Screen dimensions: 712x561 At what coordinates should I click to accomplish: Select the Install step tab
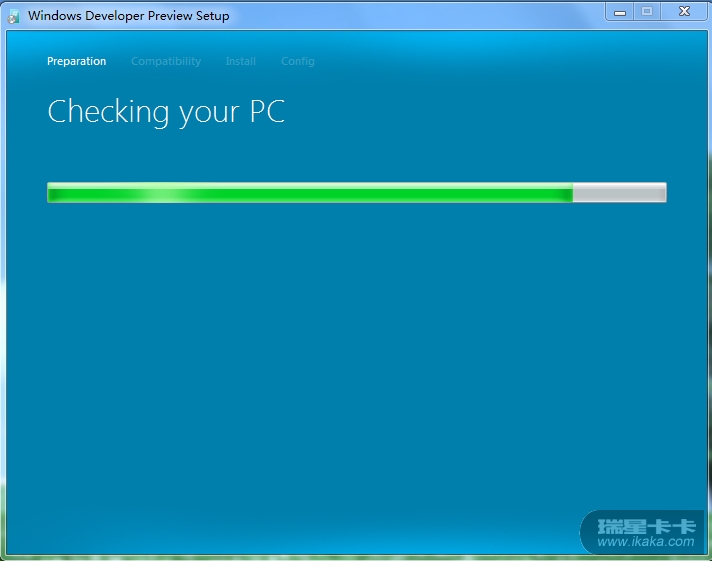(241, 61)
